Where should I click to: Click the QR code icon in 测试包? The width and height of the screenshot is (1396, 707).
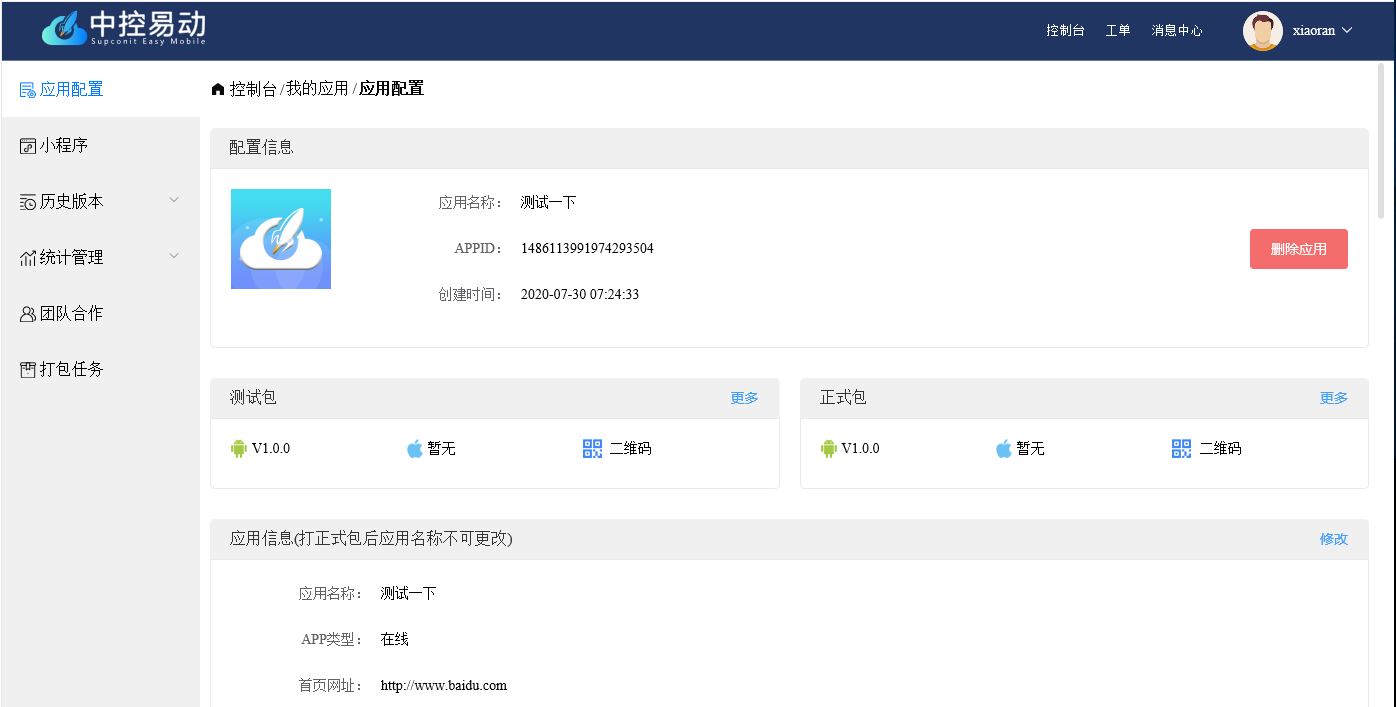pos(592,449)
